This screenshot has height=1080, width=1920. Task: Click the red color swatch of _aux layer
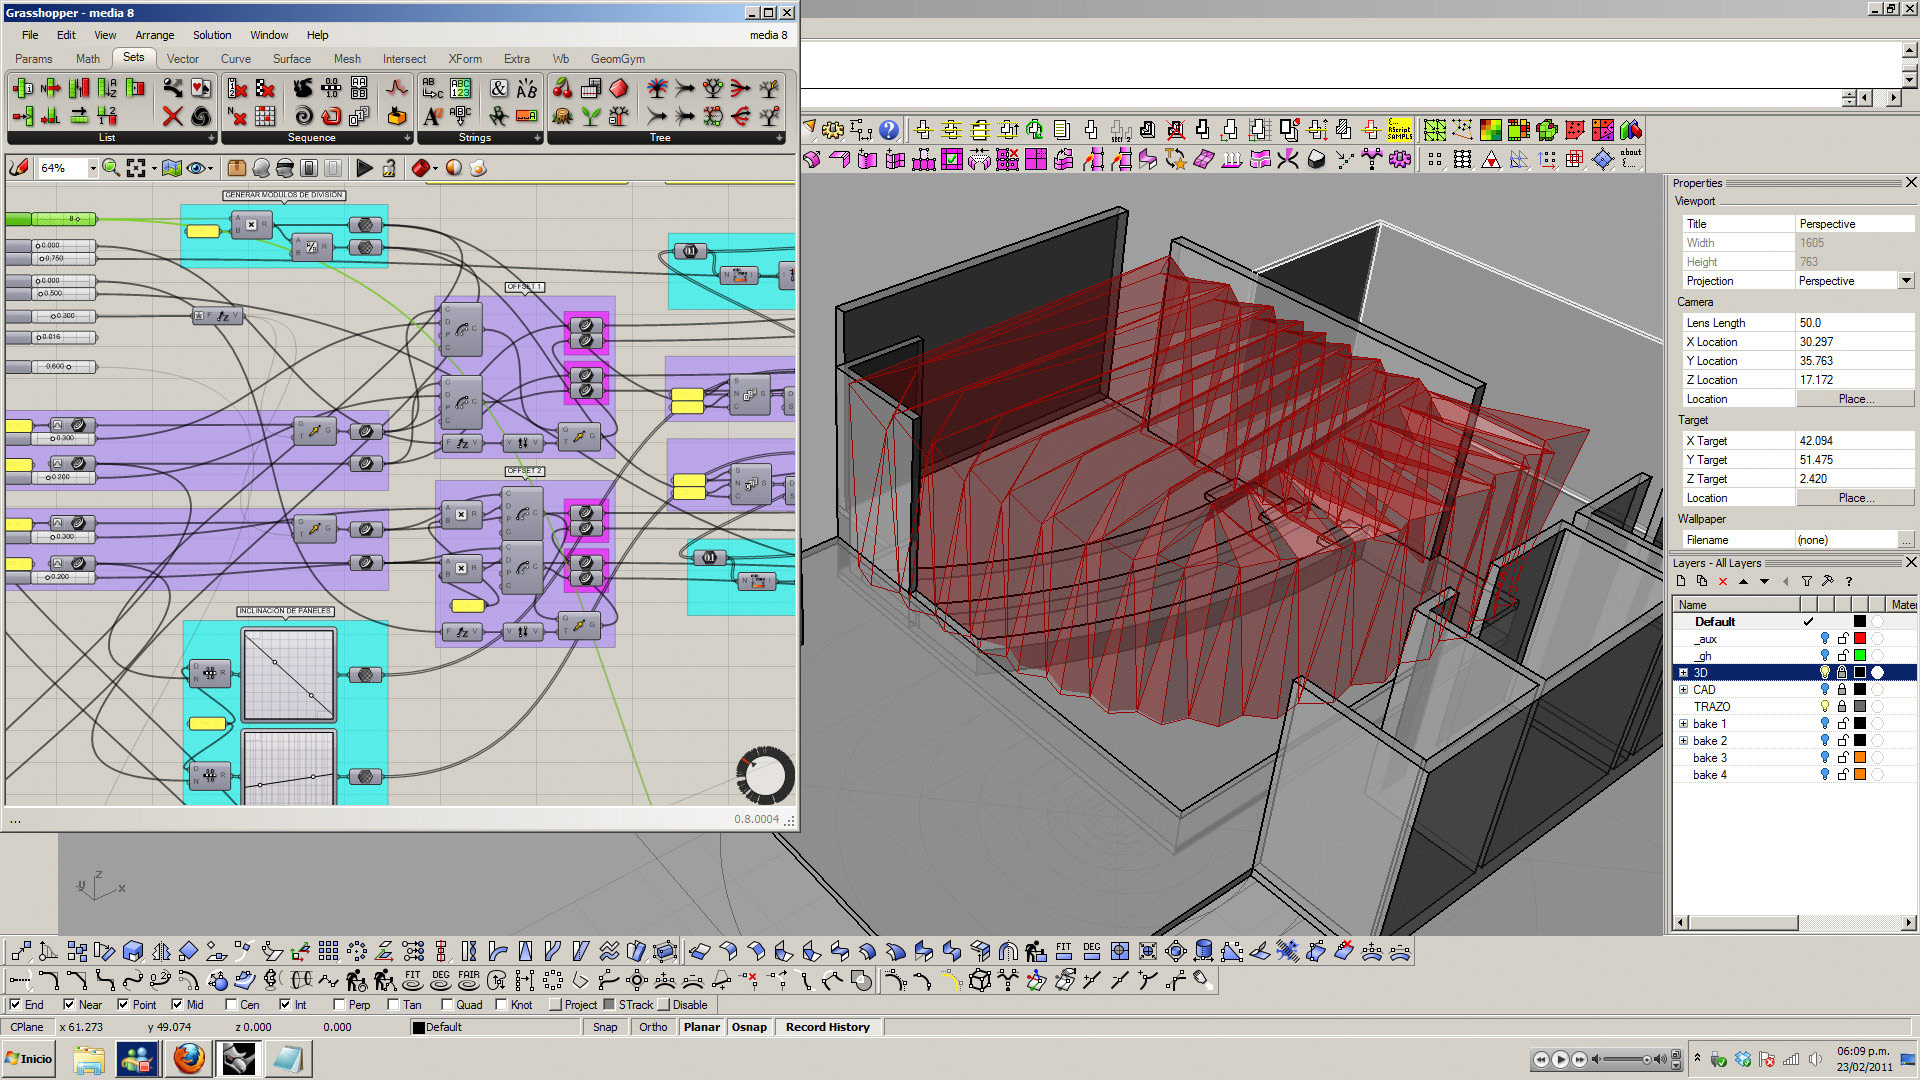1860,639
